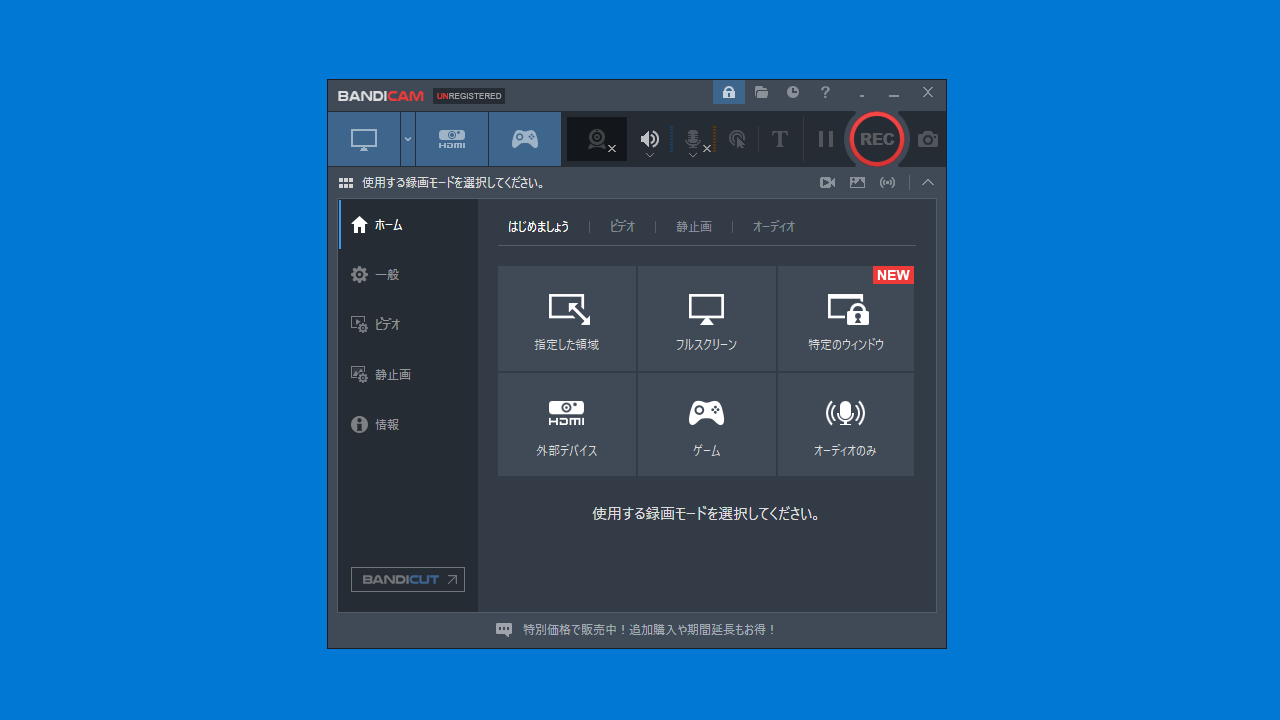Switch to the ビデオ tab at top

point(623,227)
